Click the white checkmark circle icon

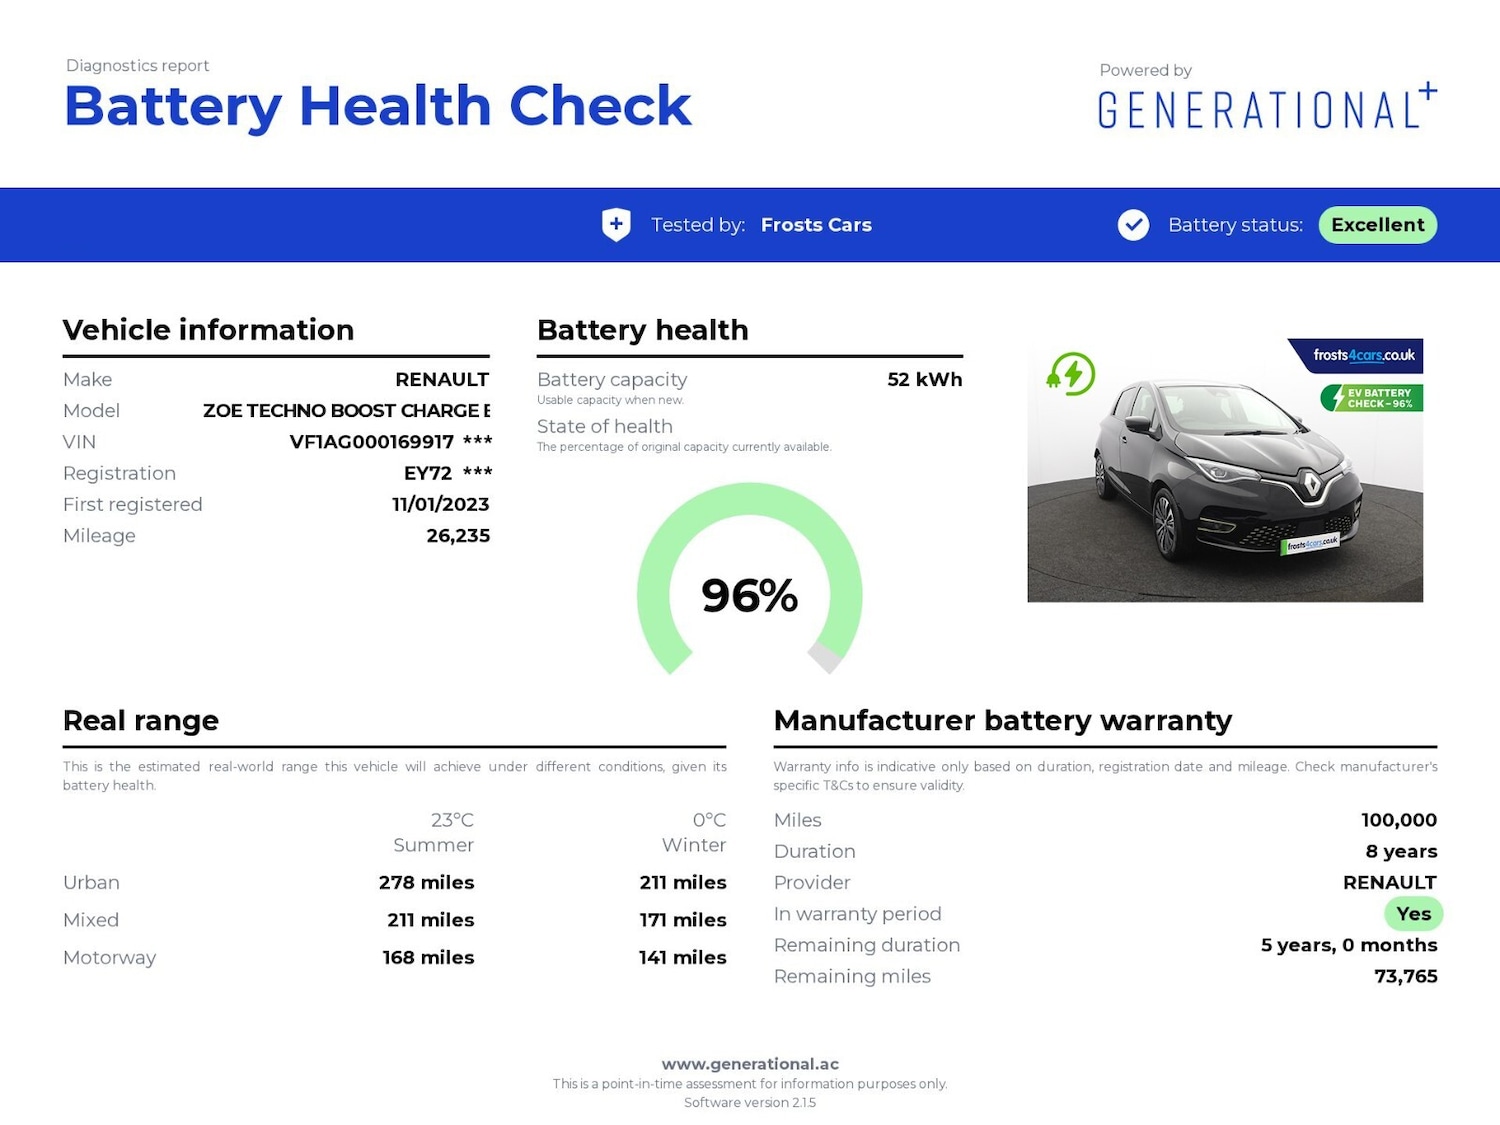coord(1133,225)
